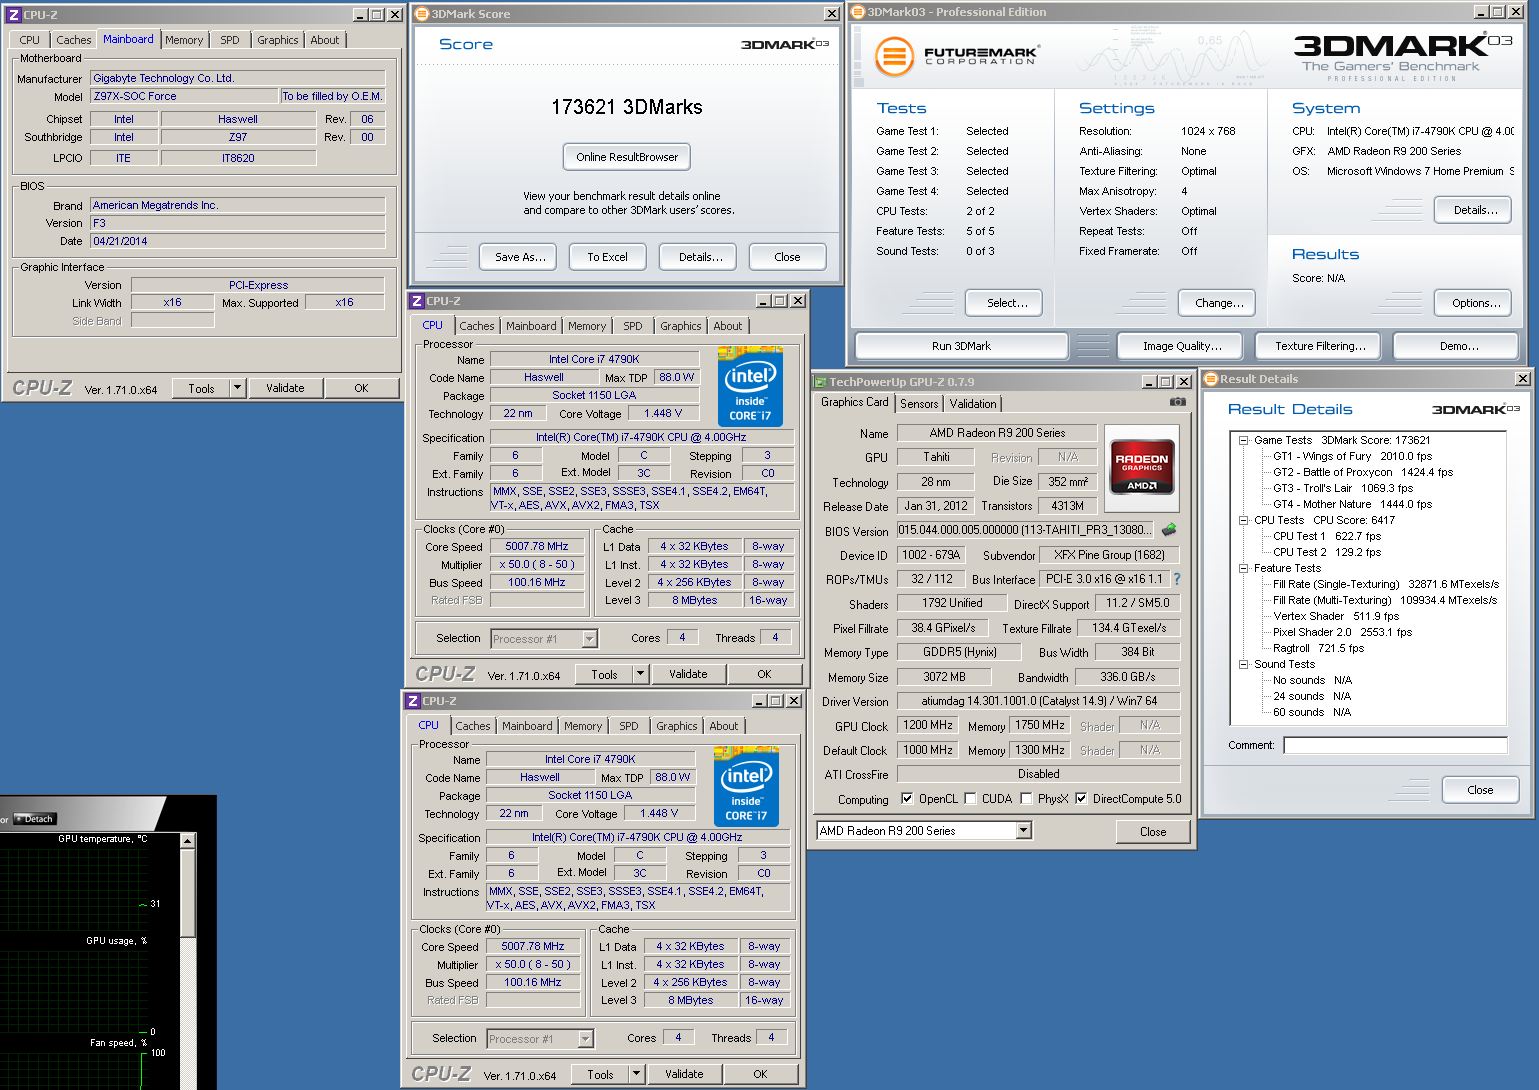Collapse the Feature Tests tree node

1244,568
